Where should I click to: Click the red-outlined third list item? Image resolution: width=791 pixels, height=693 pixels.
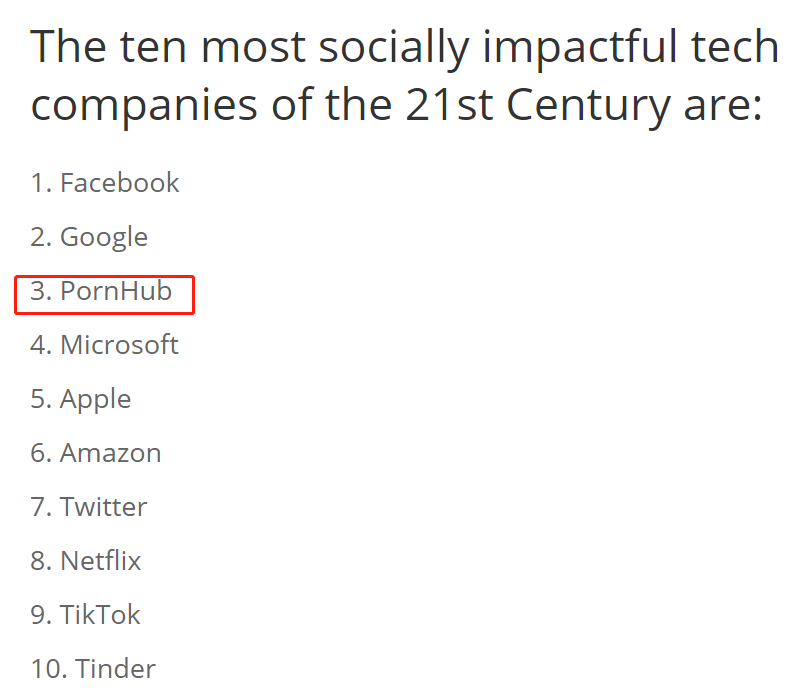pyautogui.click(x=104, y=292)
